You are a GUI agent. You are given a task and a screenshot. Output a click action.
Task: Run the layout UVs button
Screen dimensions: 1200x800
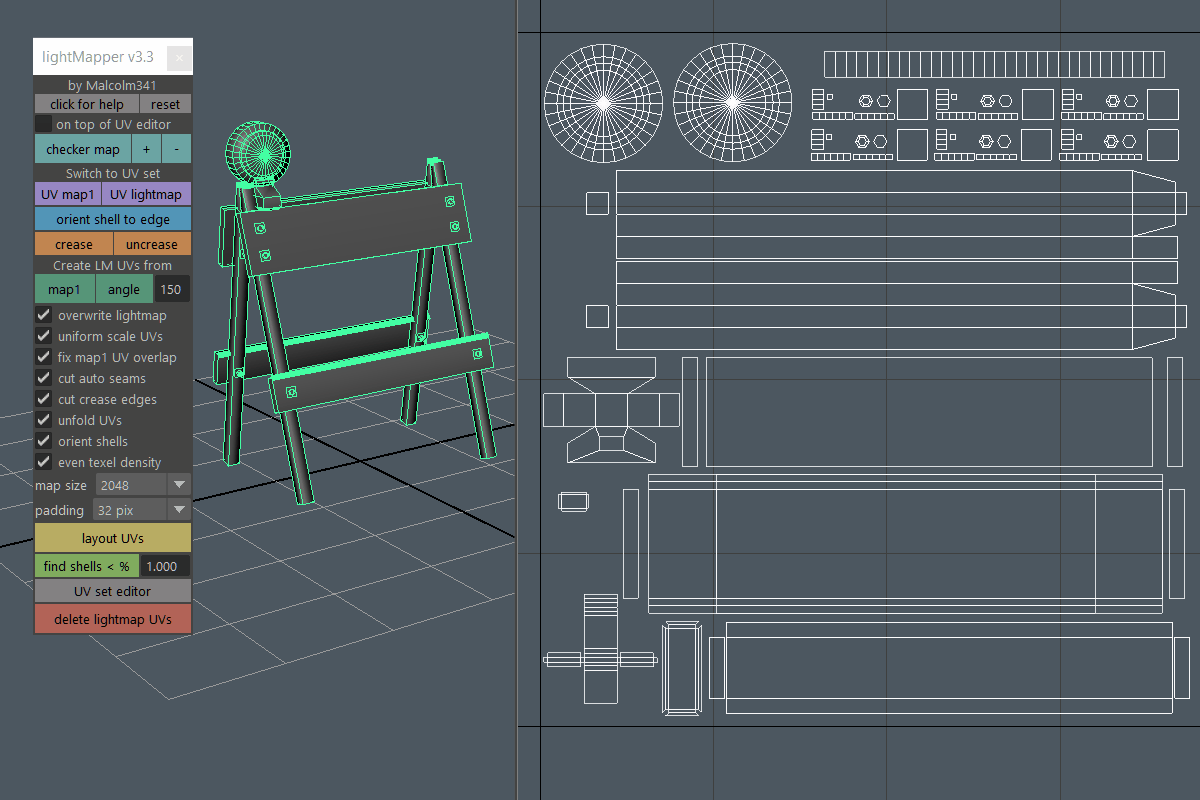click(113, 538)
